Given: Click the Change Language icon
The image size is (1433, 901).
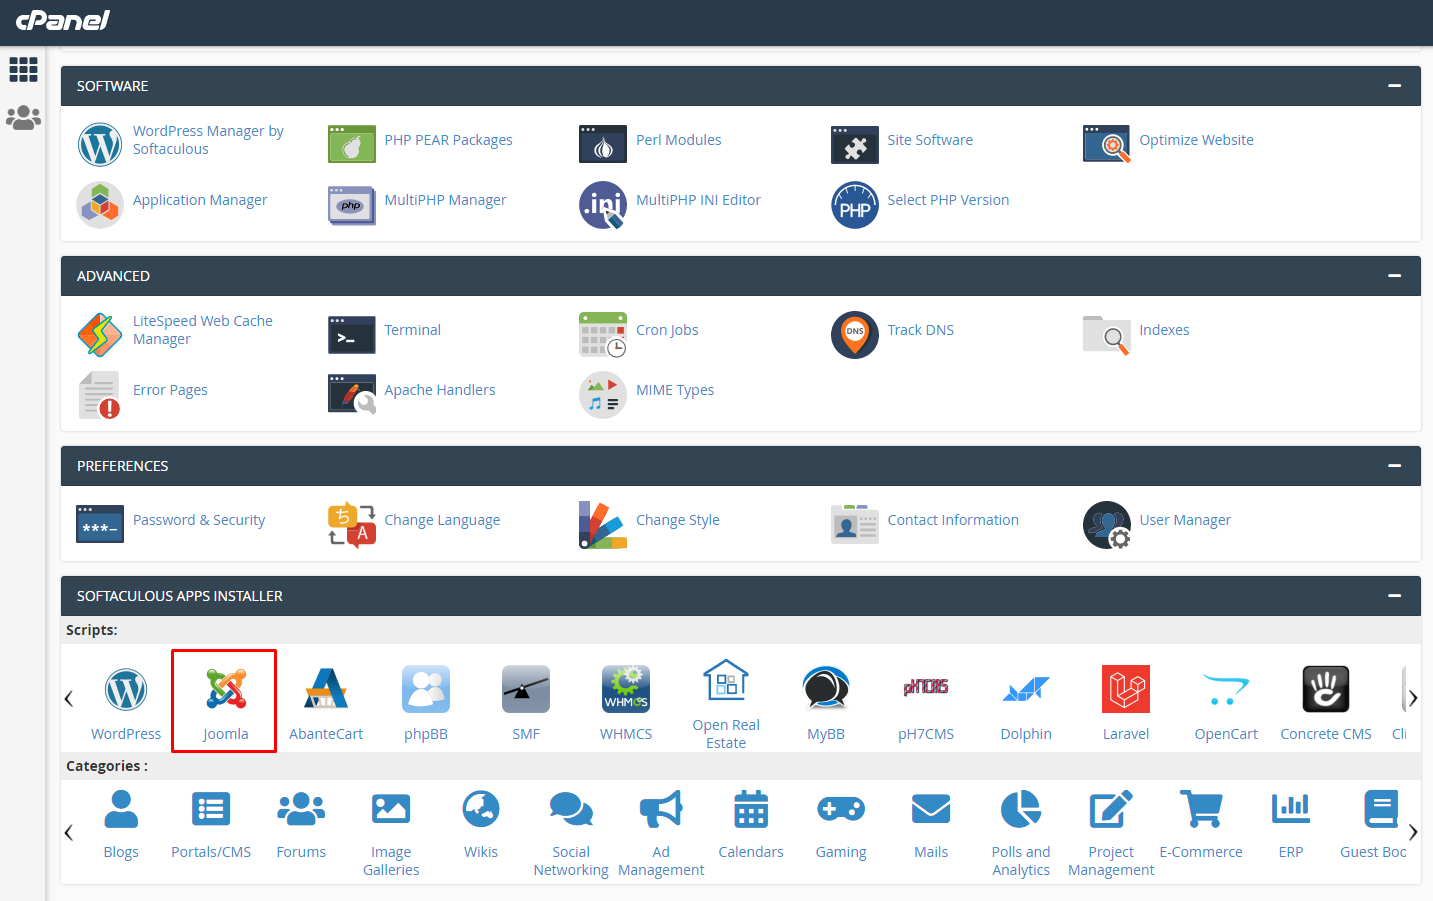Looking at the screenshot, I should point(352,525).
